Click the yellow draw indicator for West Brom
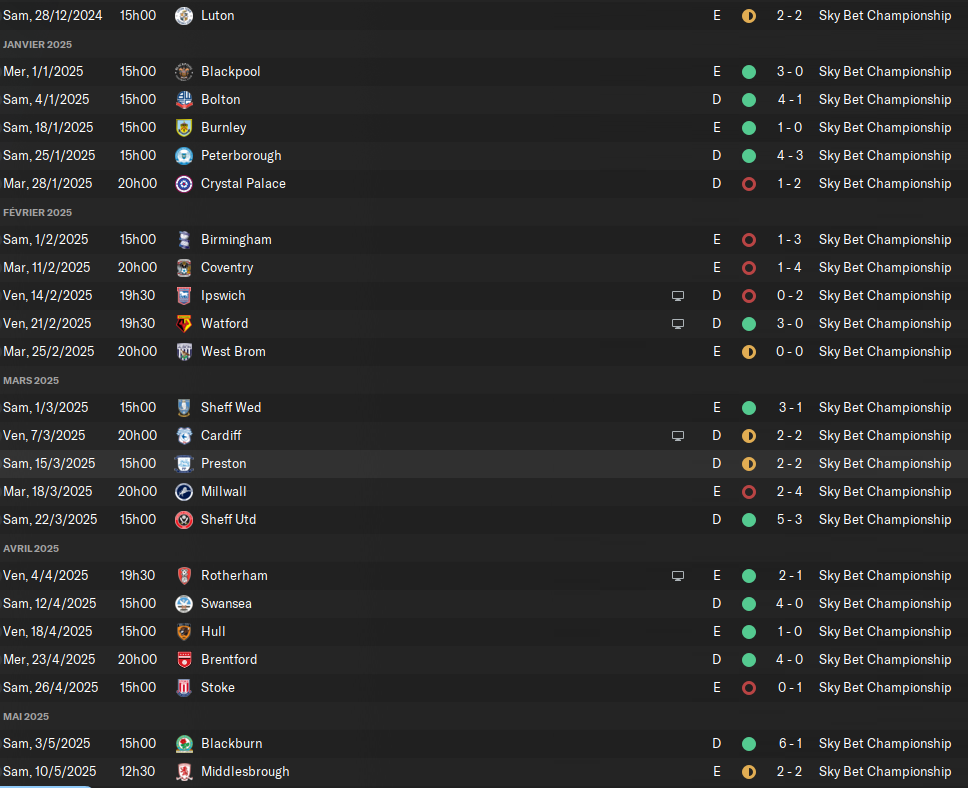Image resolution: width=968 pixels, height=788 pixels. (749, 352)
